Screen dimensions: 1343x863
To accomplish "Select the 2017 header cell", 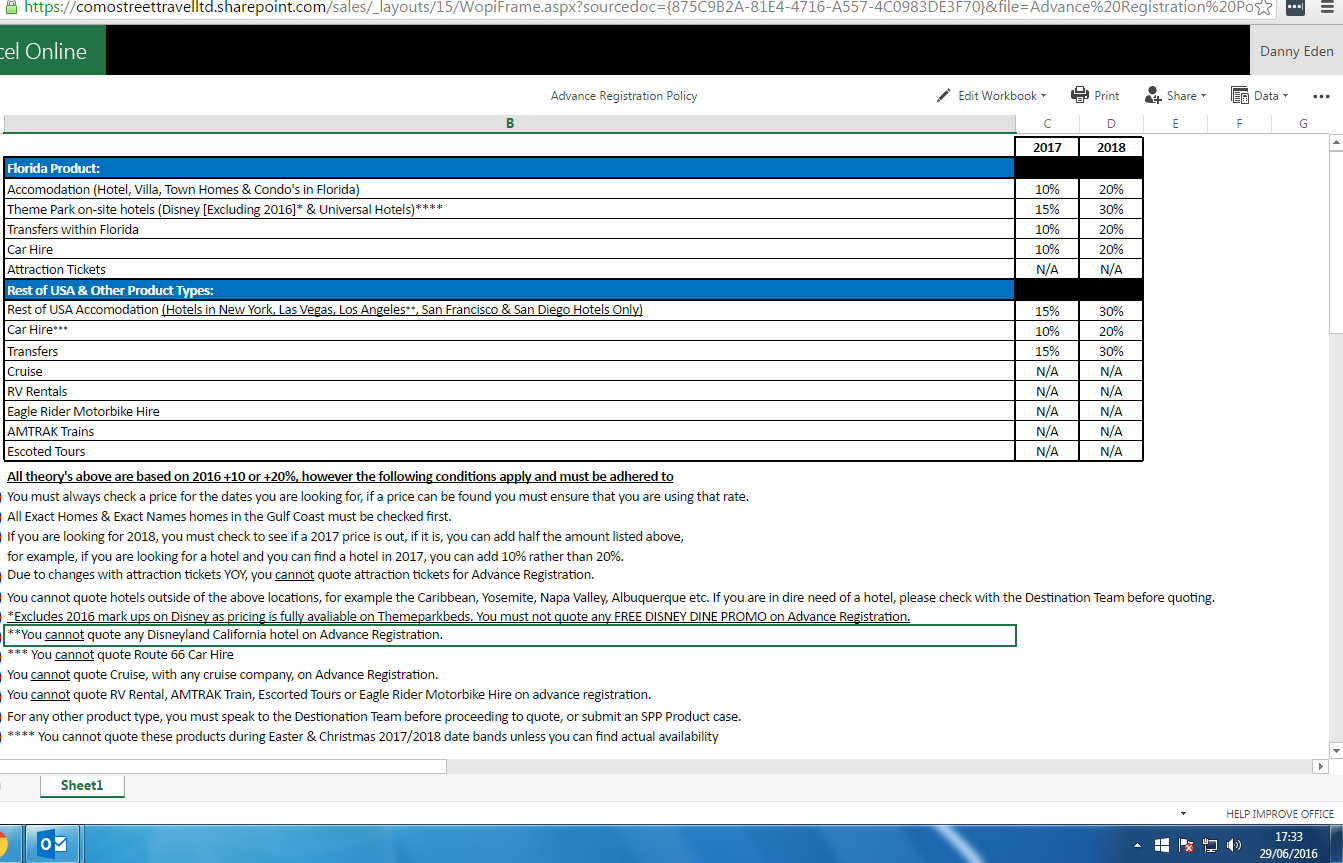I will pos(1047,147).
